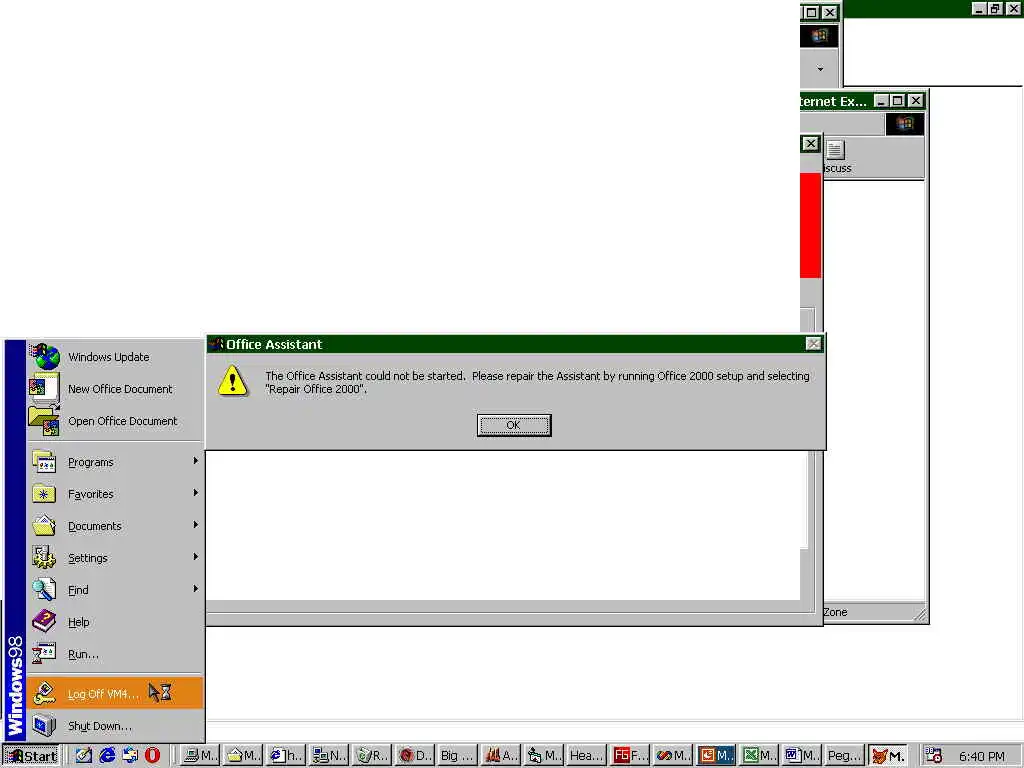1024x768 pixels.
Task: Switch to the red F.. taskbar button
Action: [x=628, y=756]
